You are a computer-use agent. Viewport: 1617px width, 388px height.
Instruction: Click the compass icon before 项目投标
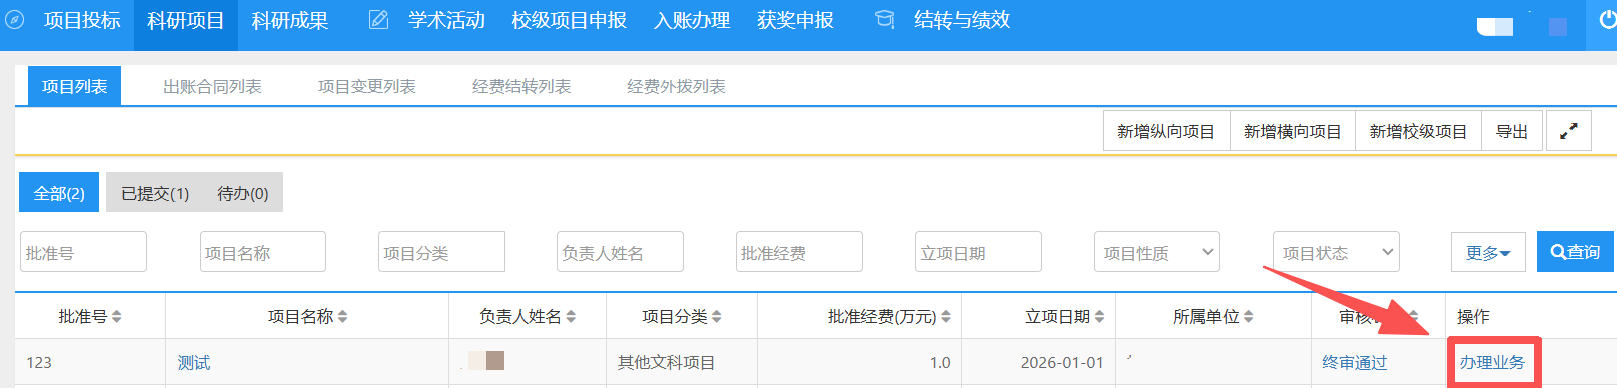(15, 20)
